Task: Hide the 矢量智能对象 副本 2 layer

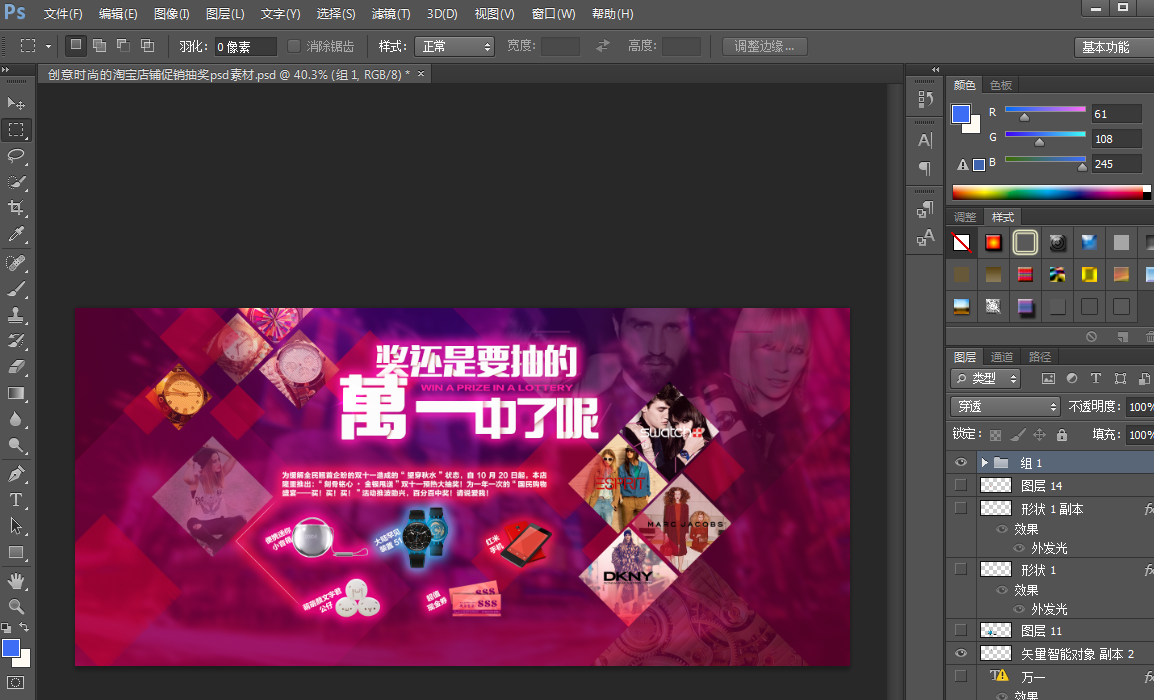Action: tap(960, 653)
